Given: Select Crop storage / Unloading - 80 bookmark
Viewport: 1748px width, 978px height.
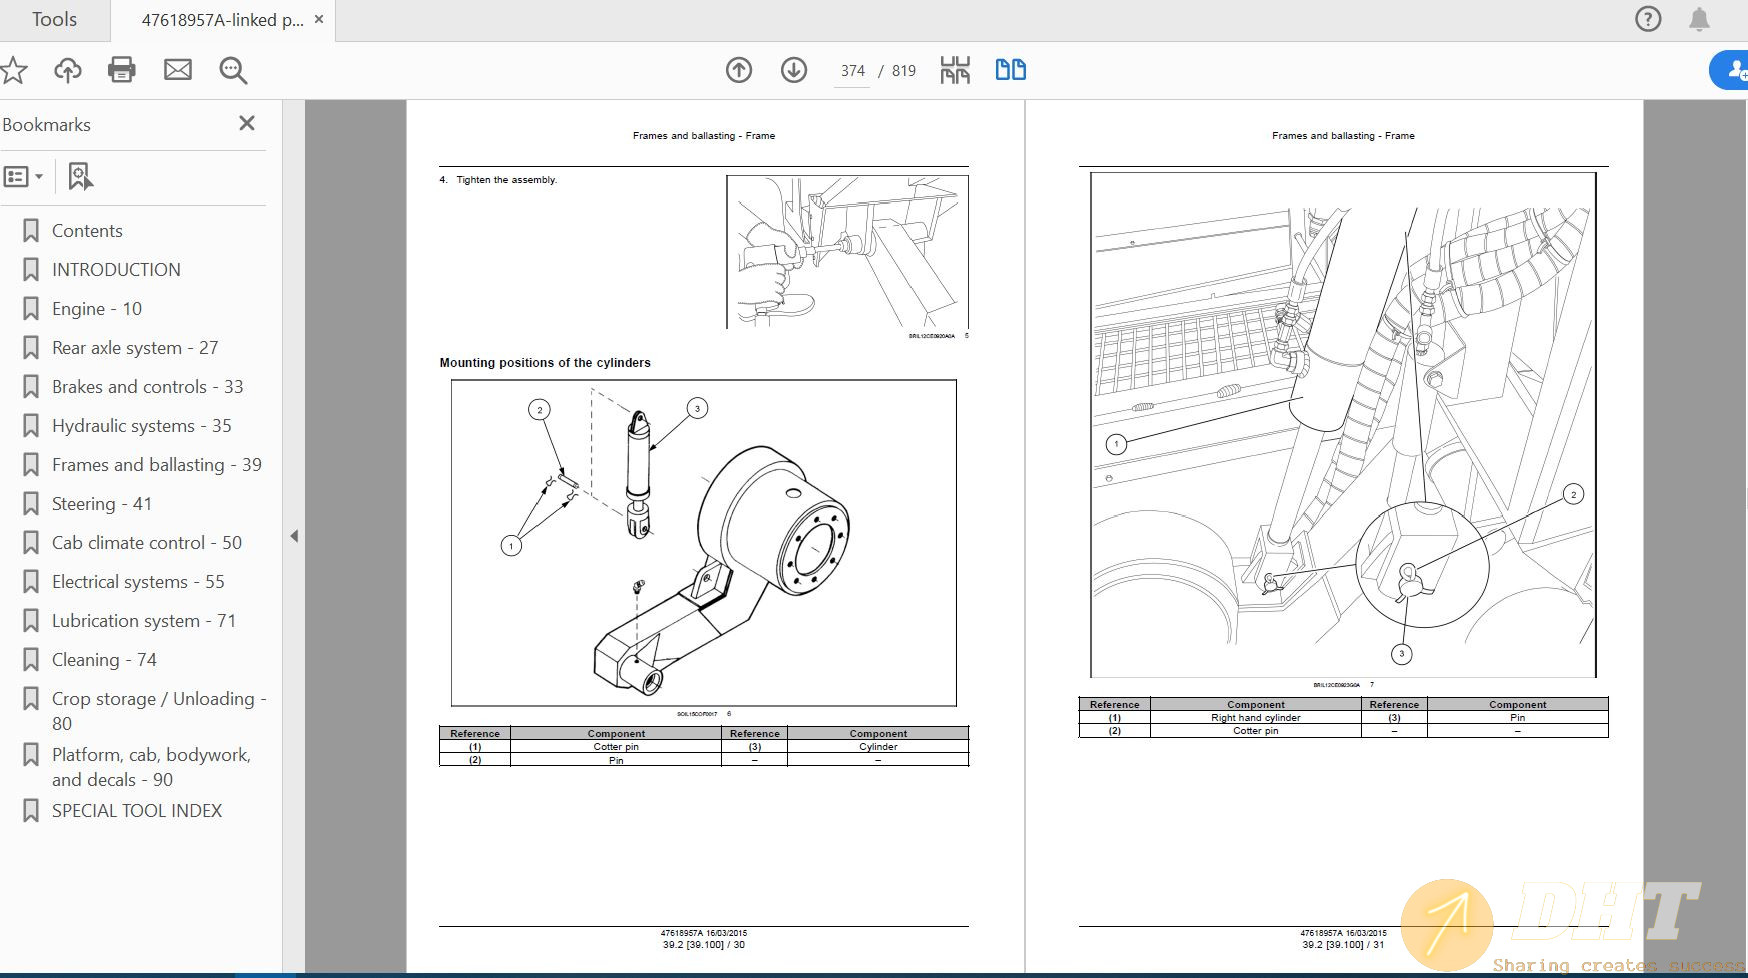Looking at the screenshot, I should 159,711.
